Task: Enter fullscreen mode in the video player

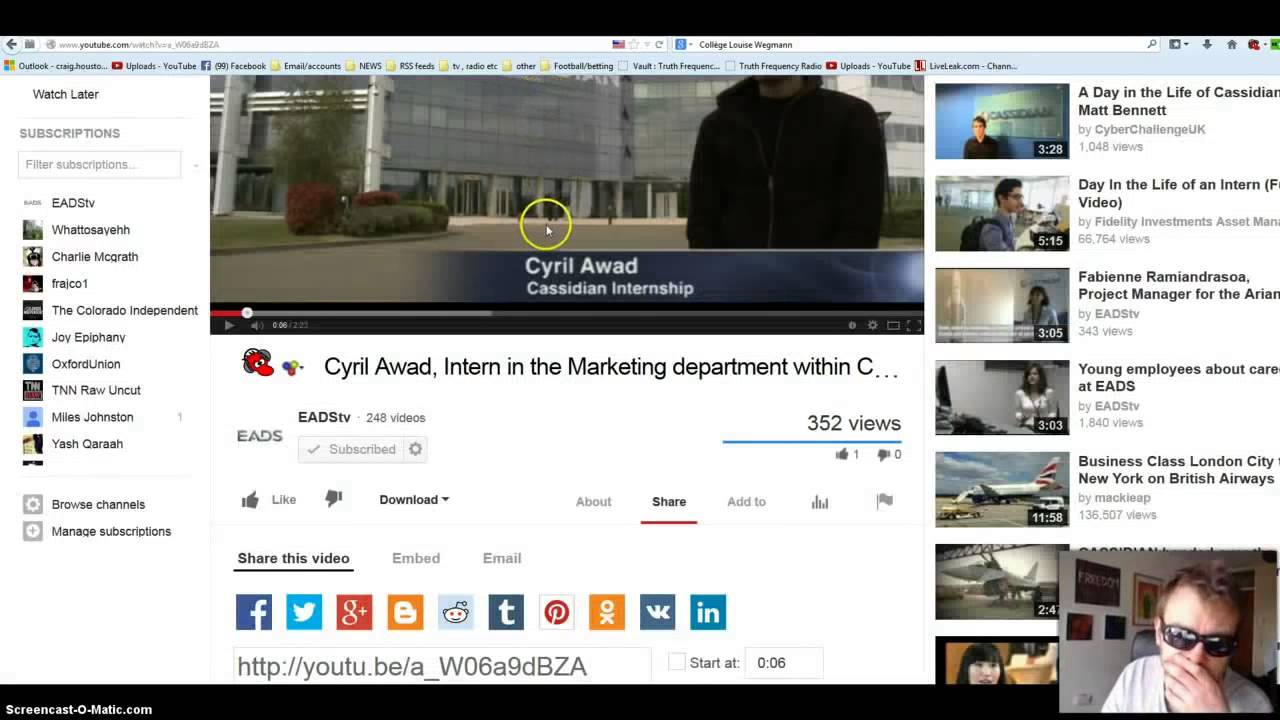Action: 912,325
